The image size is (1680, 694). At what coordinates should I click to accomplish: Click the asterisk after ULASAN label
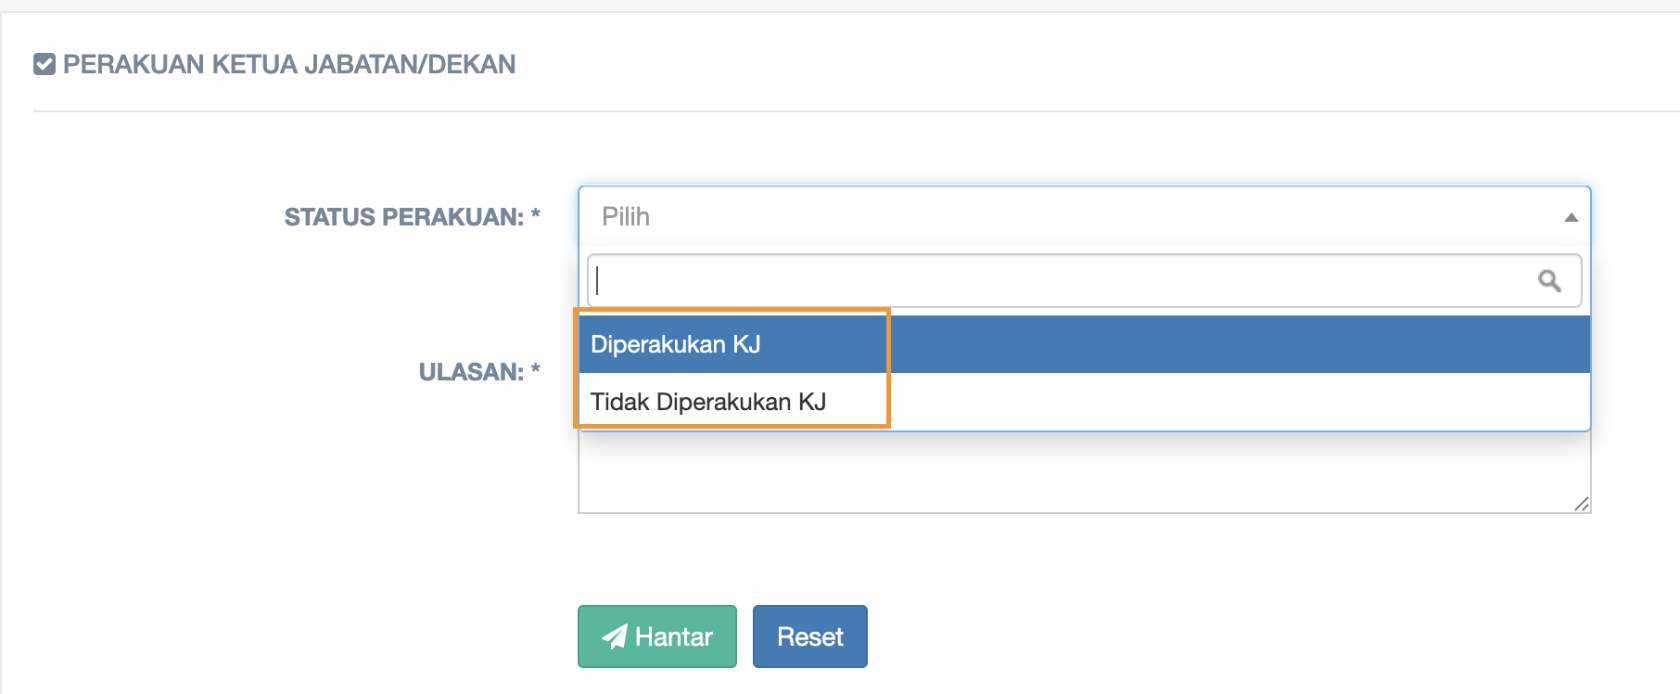click(536, 369)
